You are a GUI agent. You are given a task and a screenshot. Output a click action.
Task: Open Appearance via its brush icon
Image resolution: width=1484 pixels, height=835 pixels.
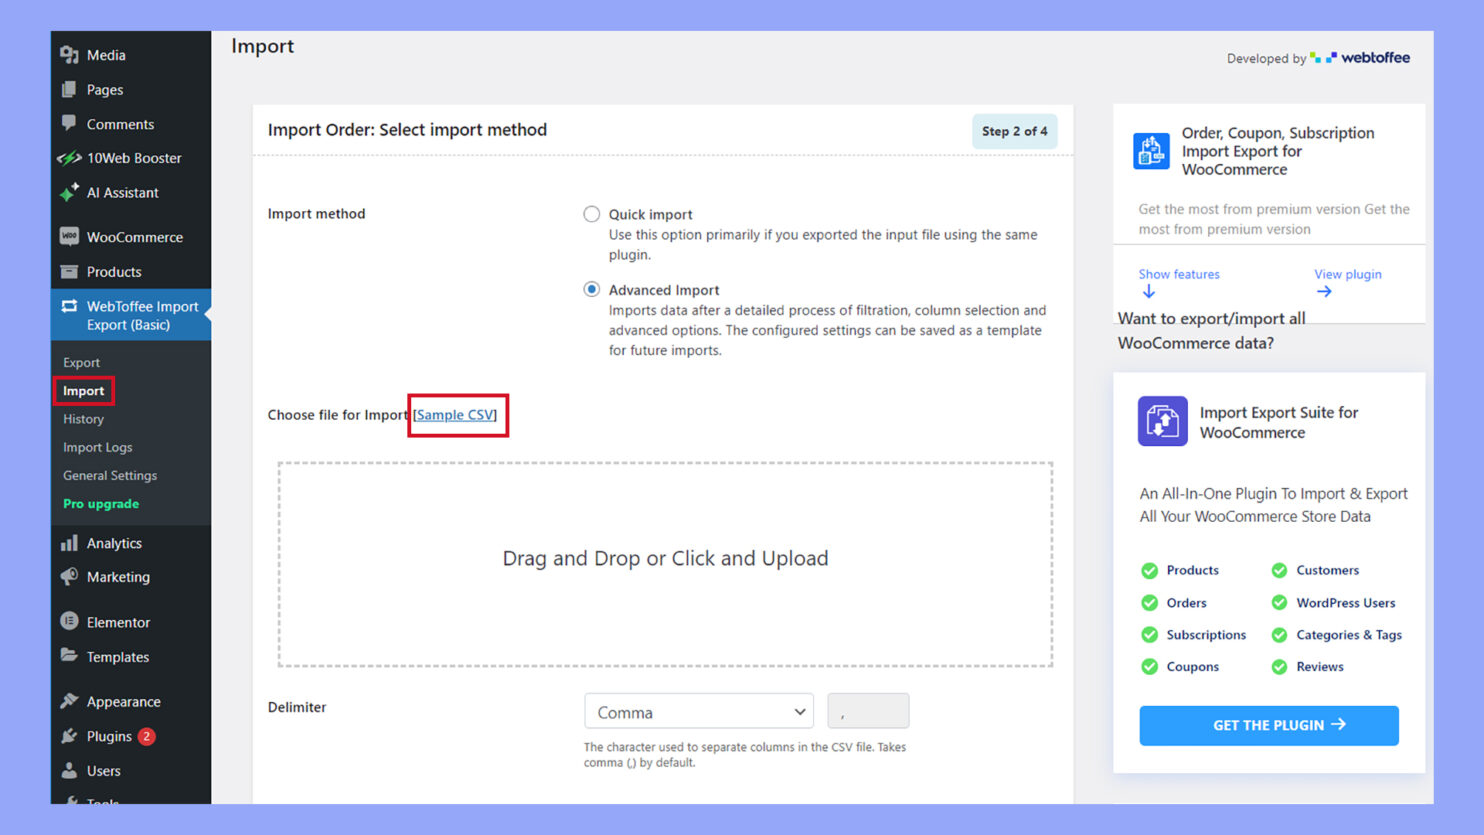coord(69,701)
